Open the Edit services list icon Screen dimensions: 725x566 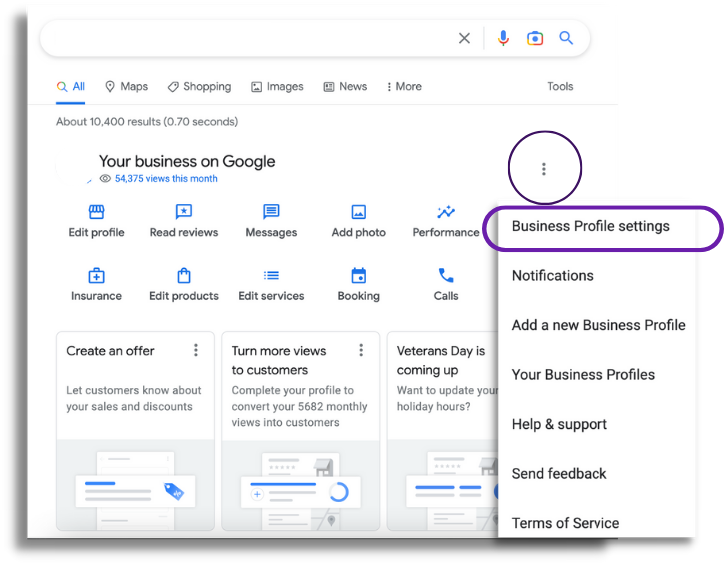[271, 276]
